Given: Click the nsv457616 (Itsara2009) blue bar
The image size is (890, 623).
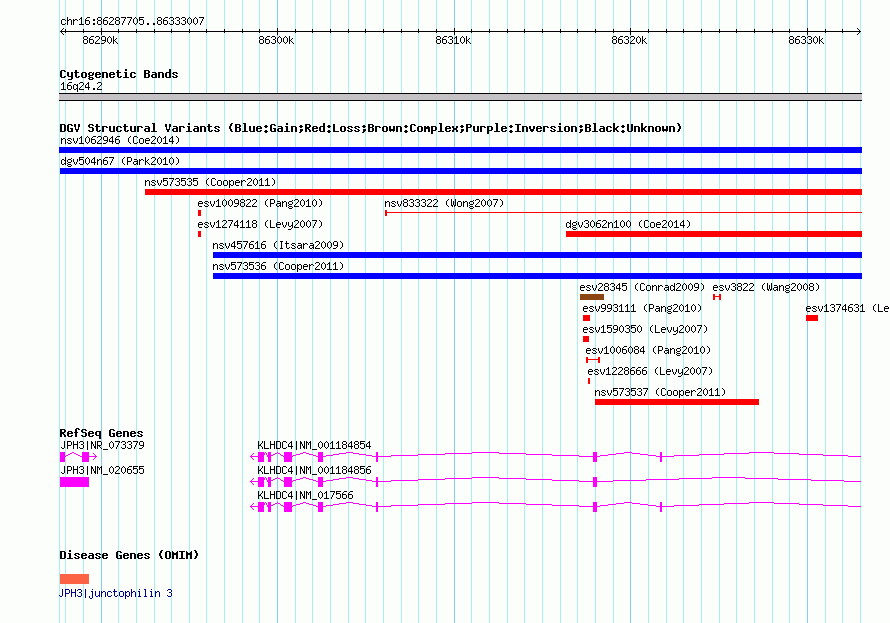Looking at the screenshot, I should (538, 255).
